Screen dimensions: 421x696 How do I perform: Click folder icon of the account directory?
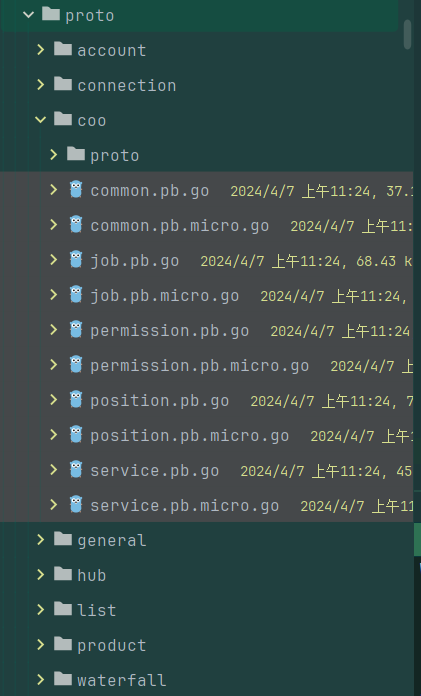point(63,49)
